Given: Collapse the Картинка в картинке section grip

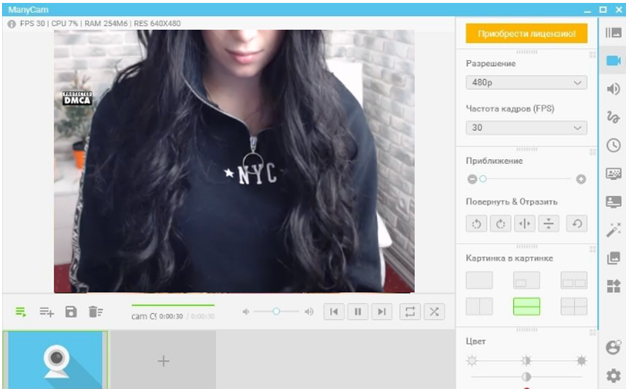Looking at the screenshot, I should (x=527, y=246).
